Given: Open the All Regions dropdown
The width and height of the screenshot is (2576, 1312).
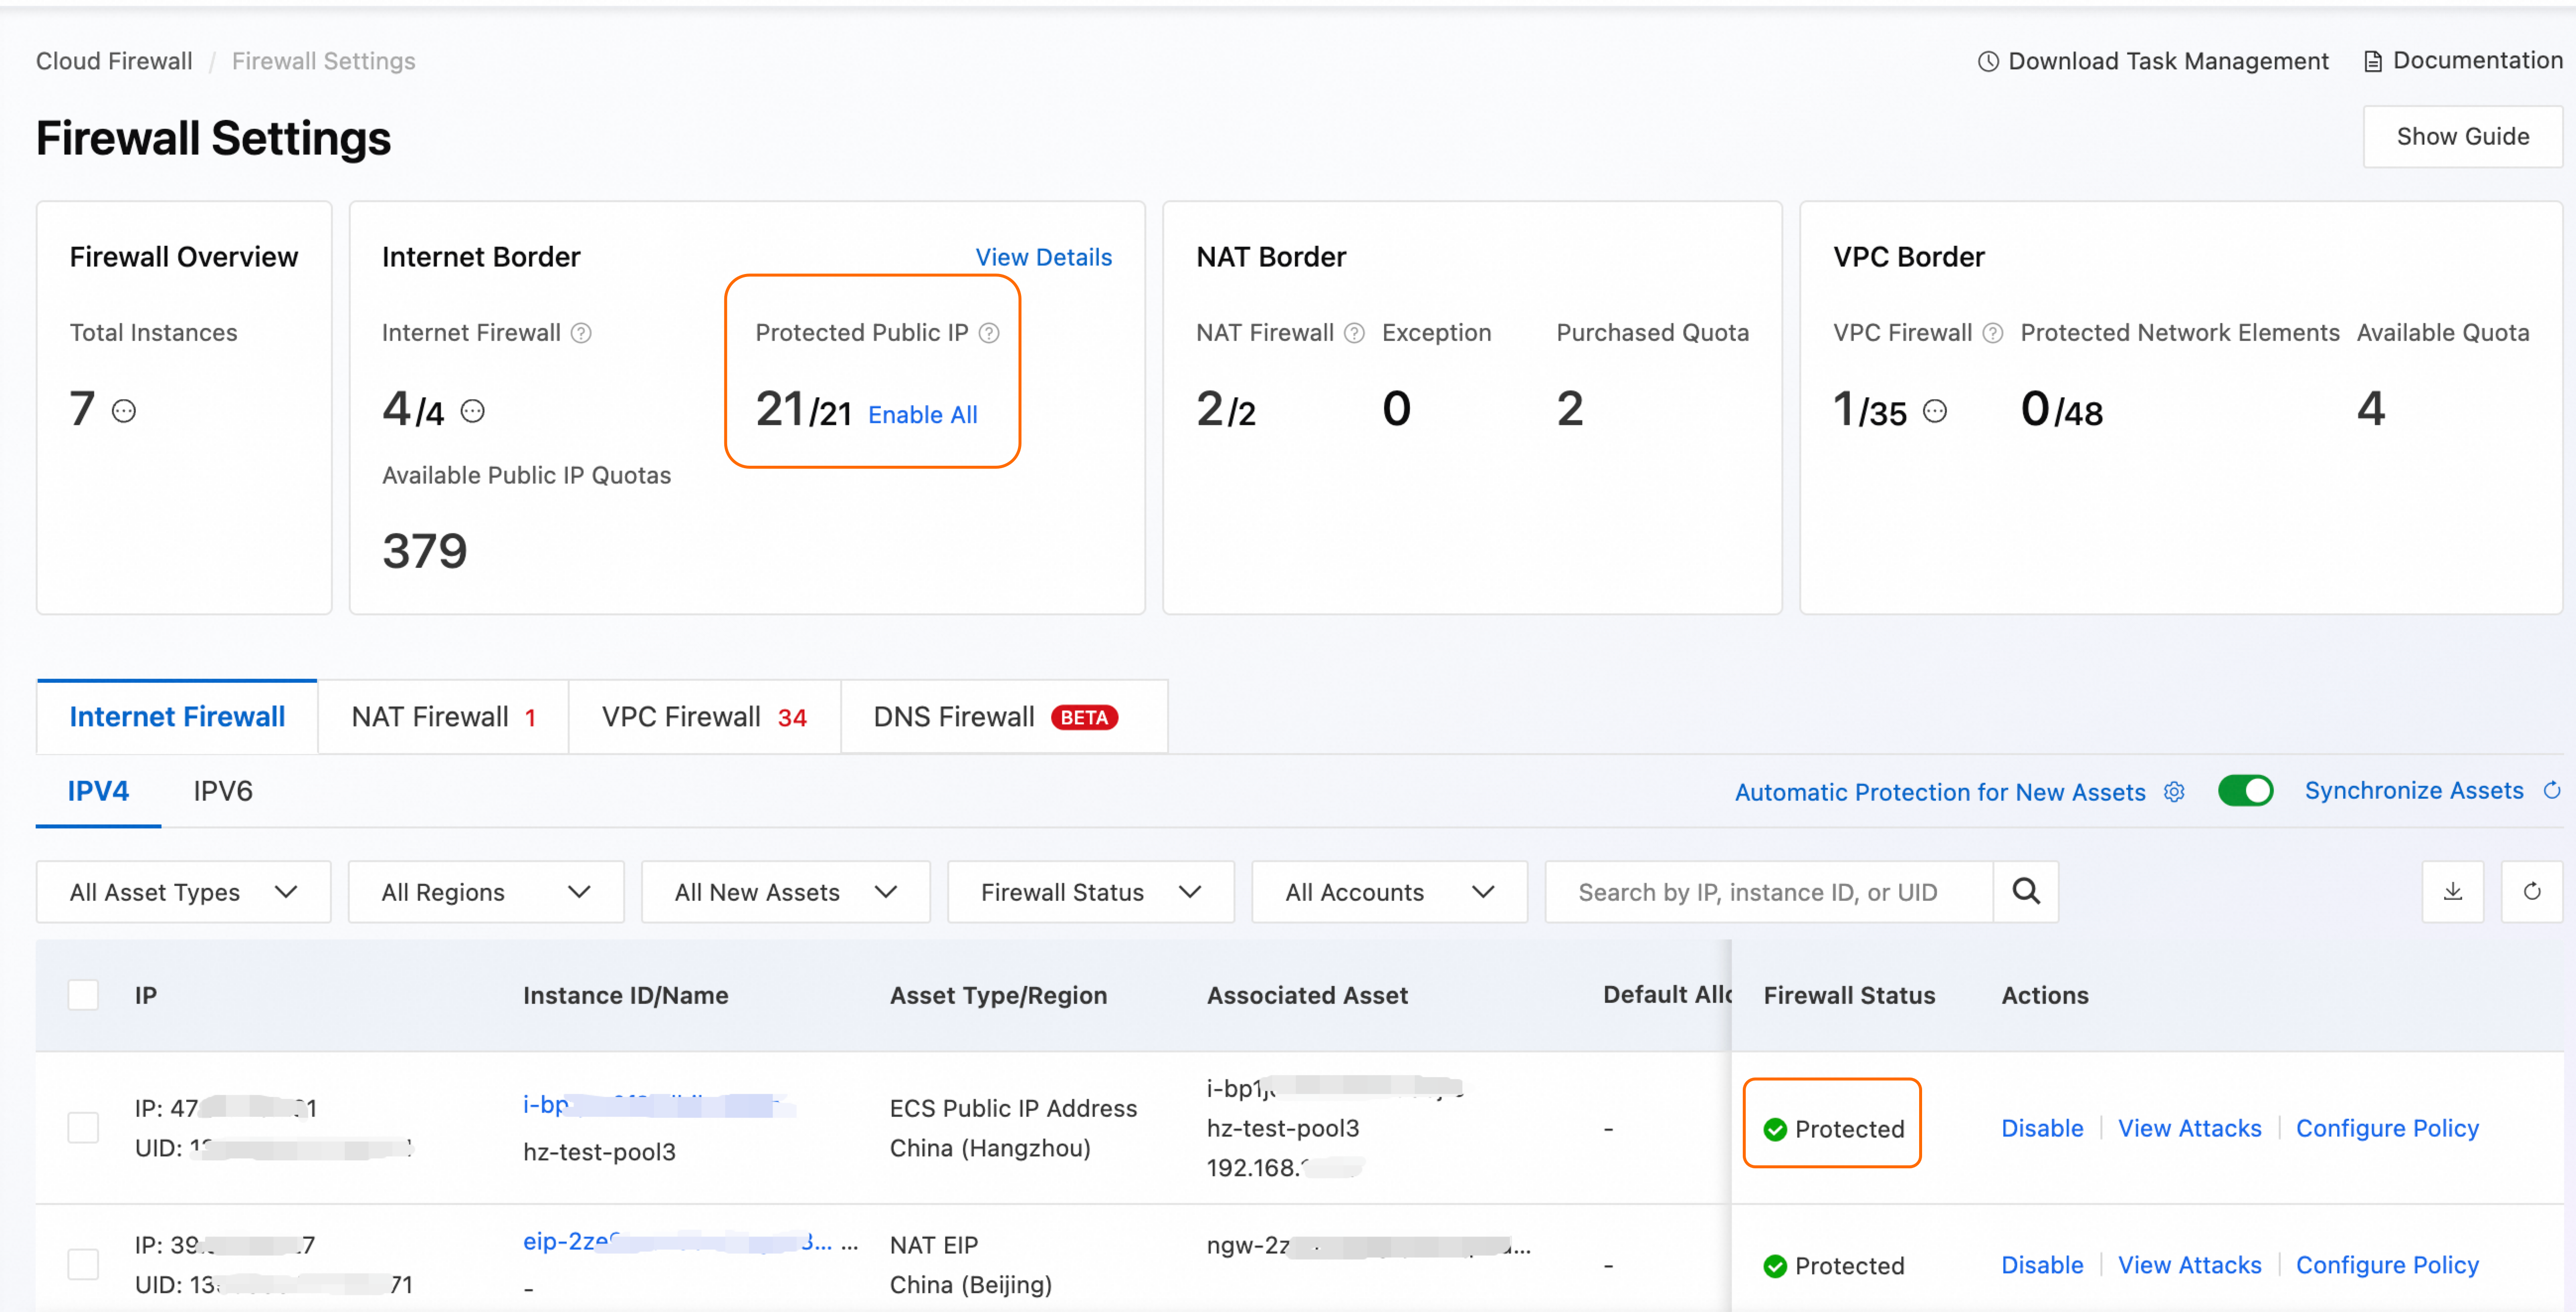Looking at the screenshot, I should pyautogui.click(x=485, y=892).
